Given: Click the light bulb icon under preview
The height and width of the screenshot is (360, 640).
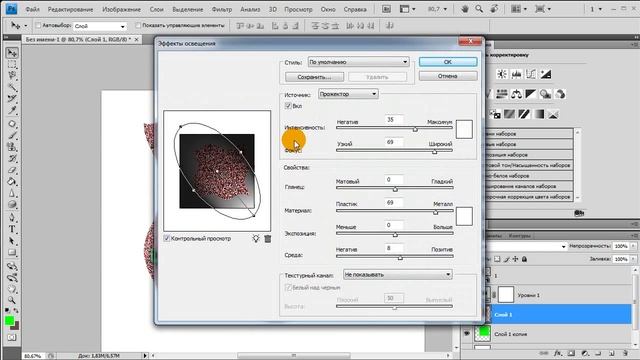Looking at the screenshot, I should (x=256, y=238).
